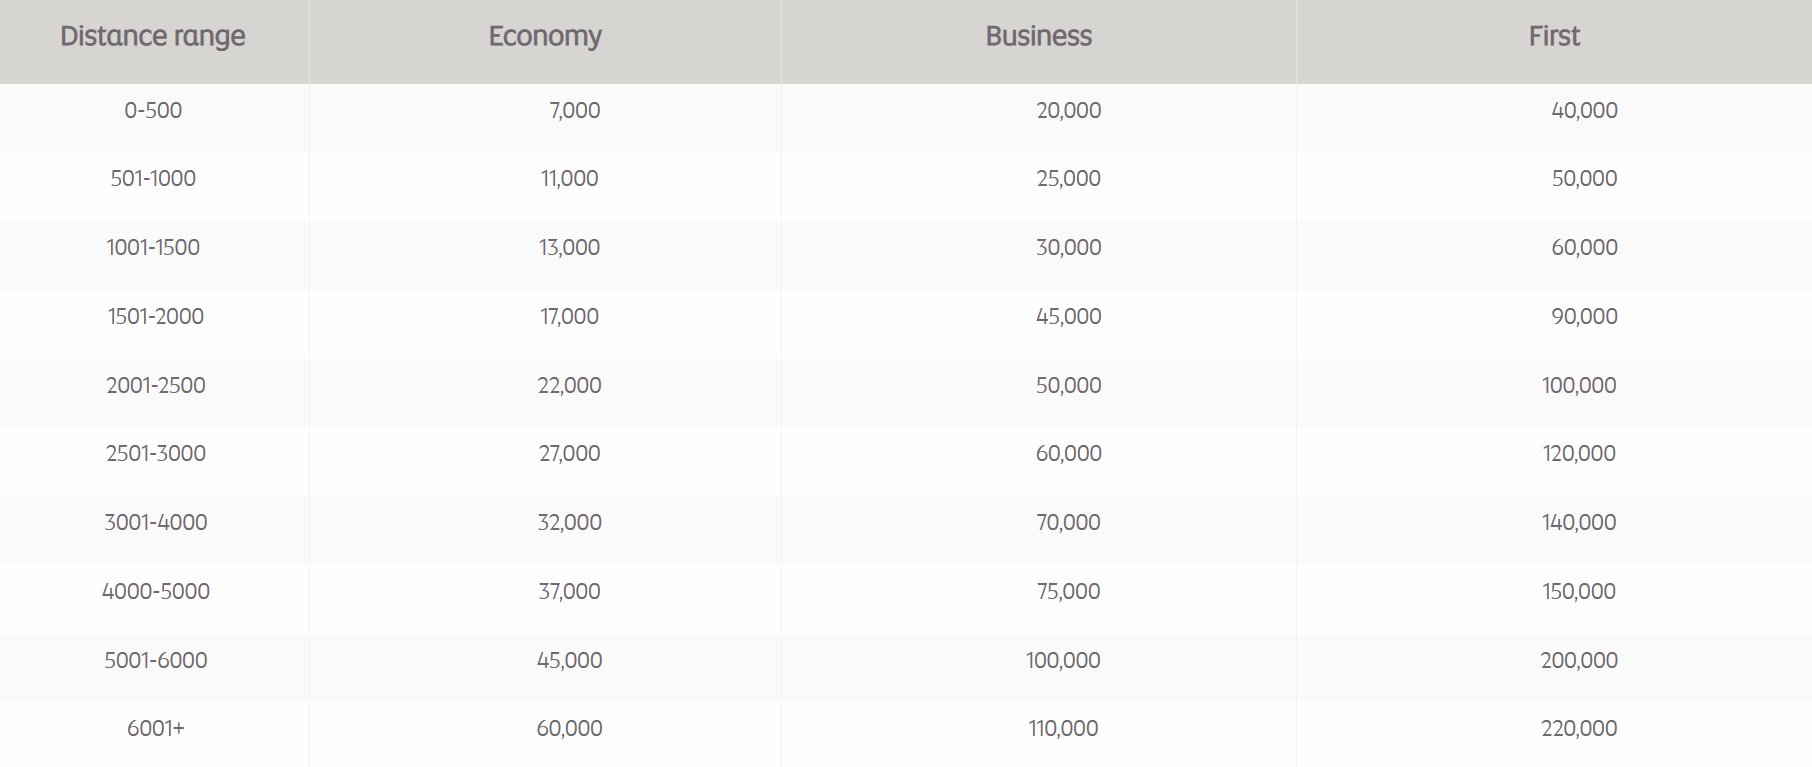Image resolution: width=1812 pixels, height=767 pixels.
Task: Select the 2001-2500 distance range cell
Action: 156,385
